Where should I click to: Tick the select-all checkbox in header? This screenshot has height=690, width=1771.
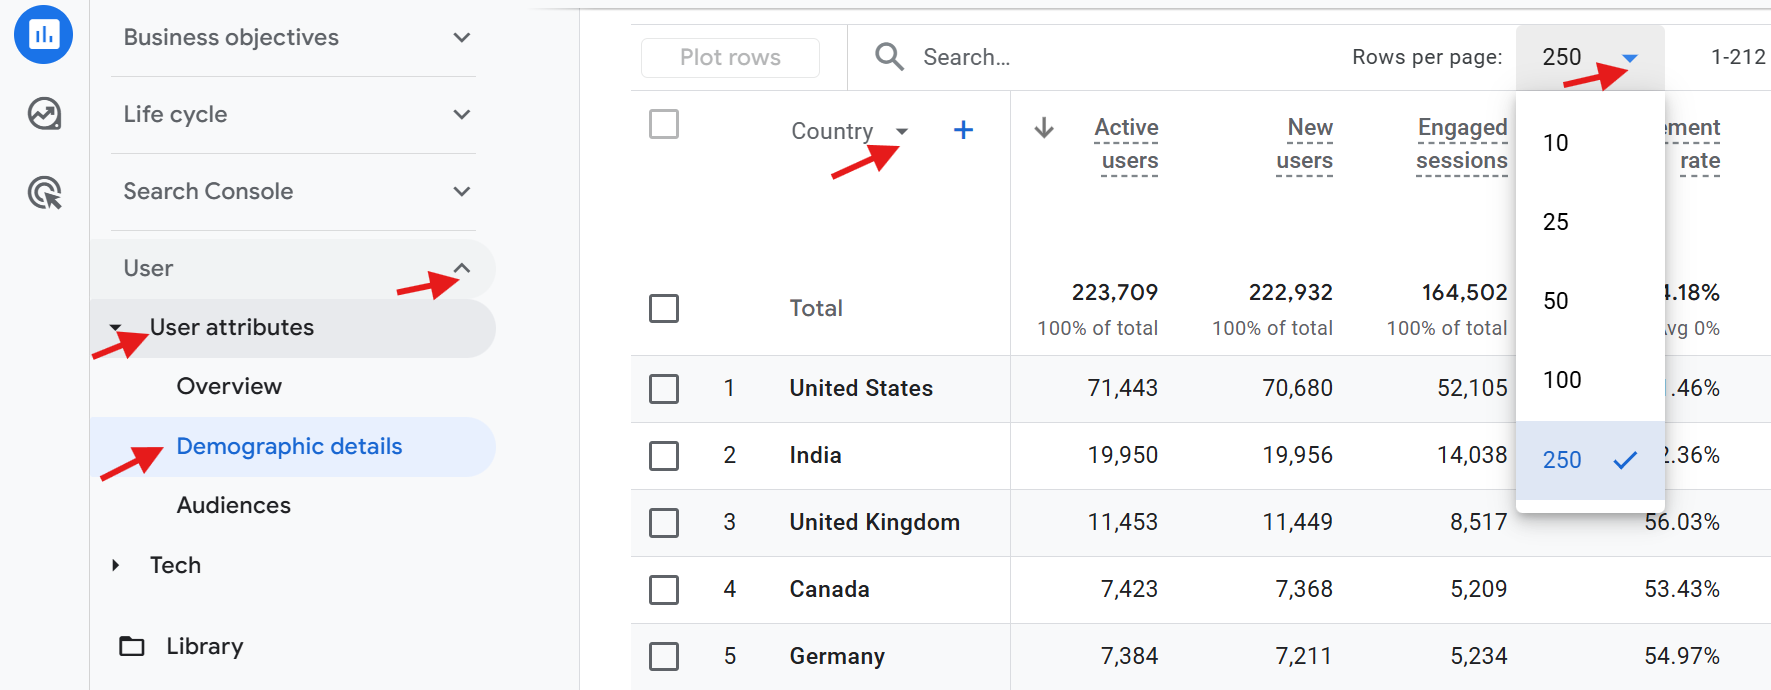click(664, 125)
